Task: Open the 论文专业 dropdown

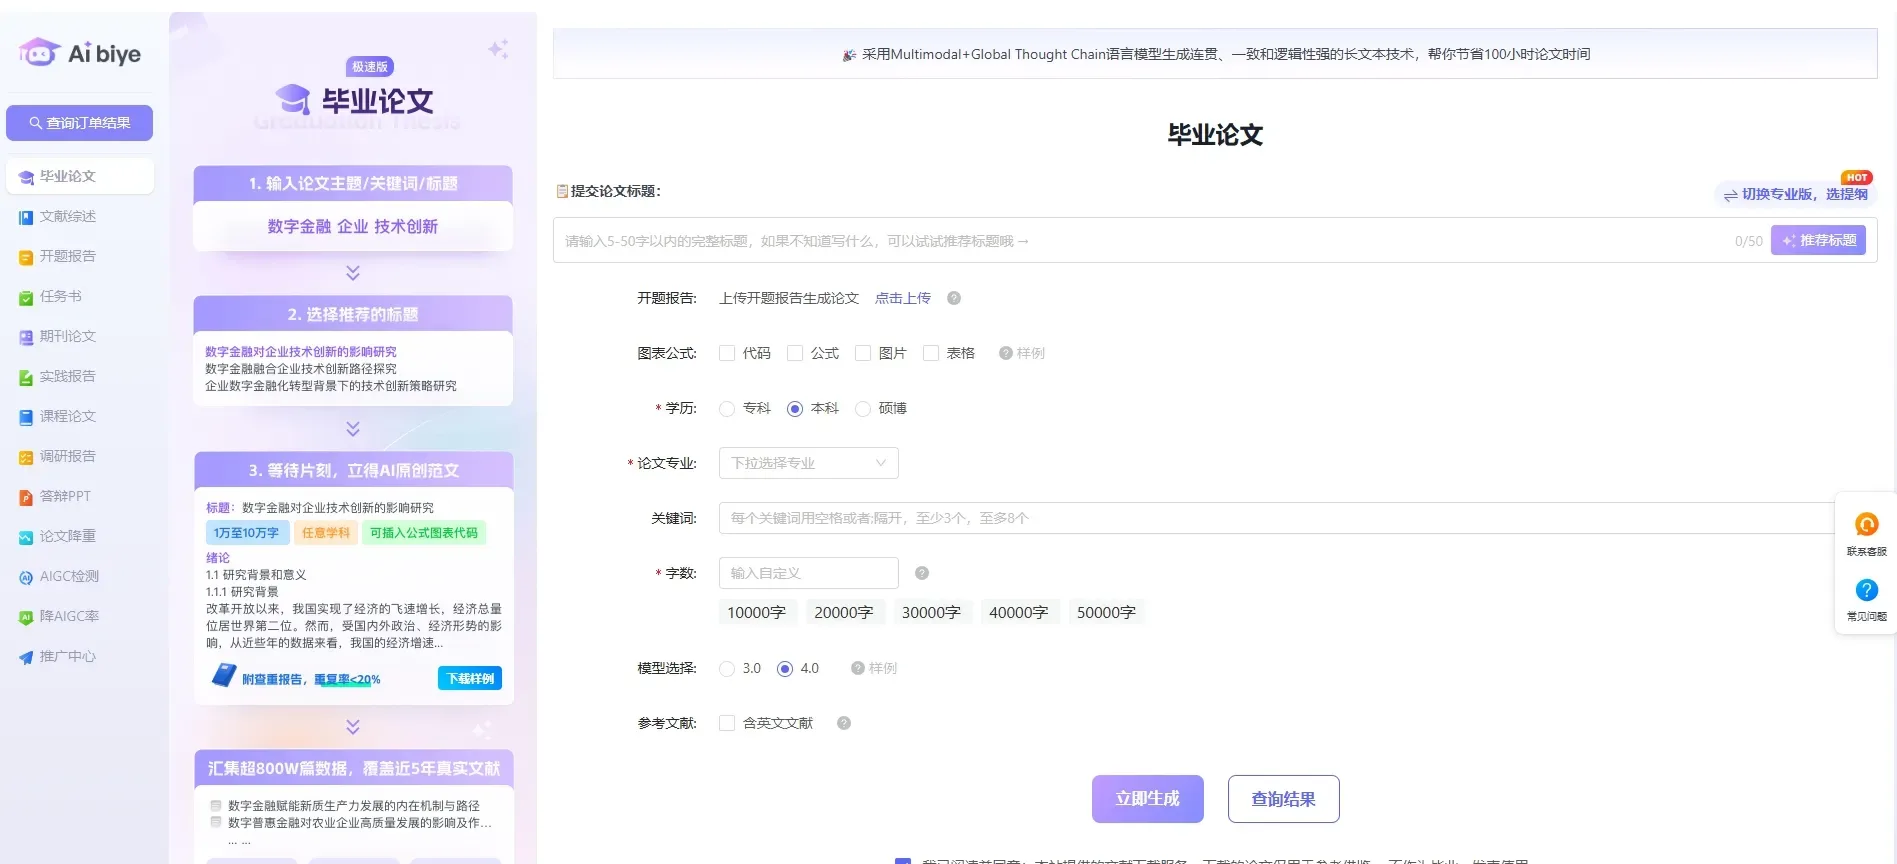Action: [808, 463]
